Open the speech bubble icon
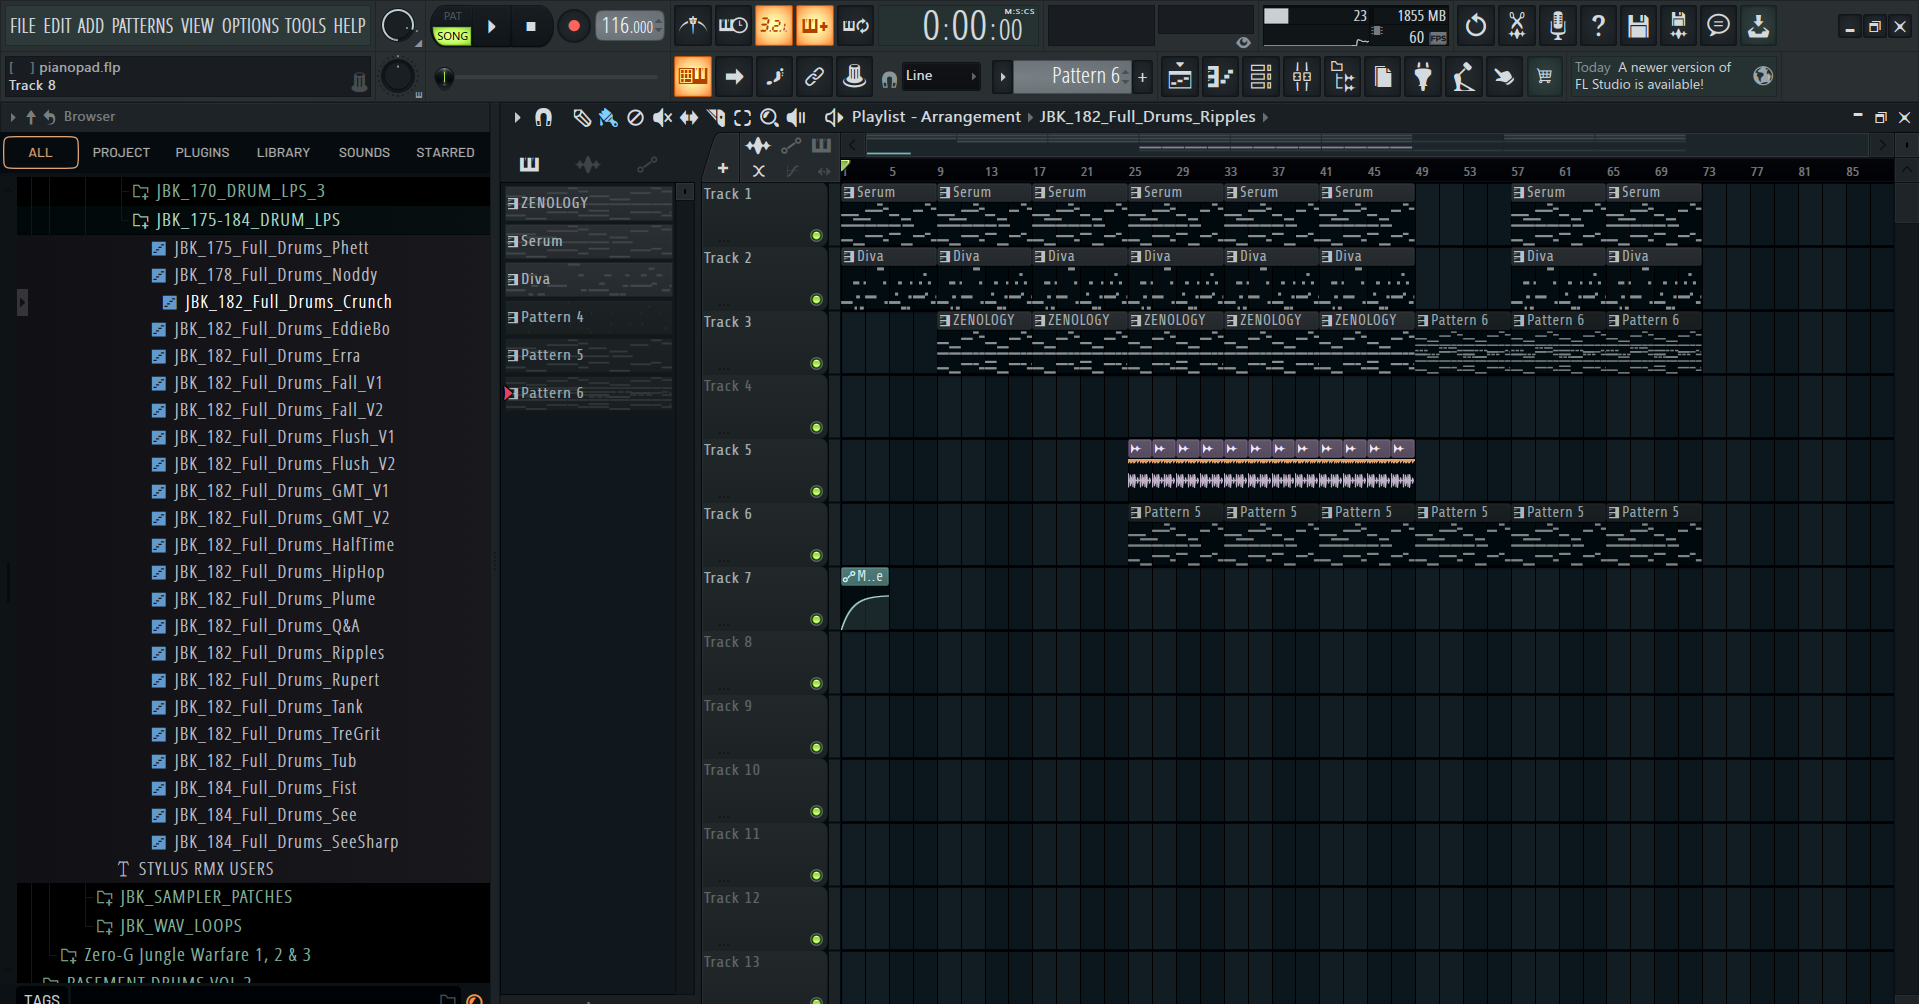Screen dimensions: 1919x1004 [x=1718, y=26]
